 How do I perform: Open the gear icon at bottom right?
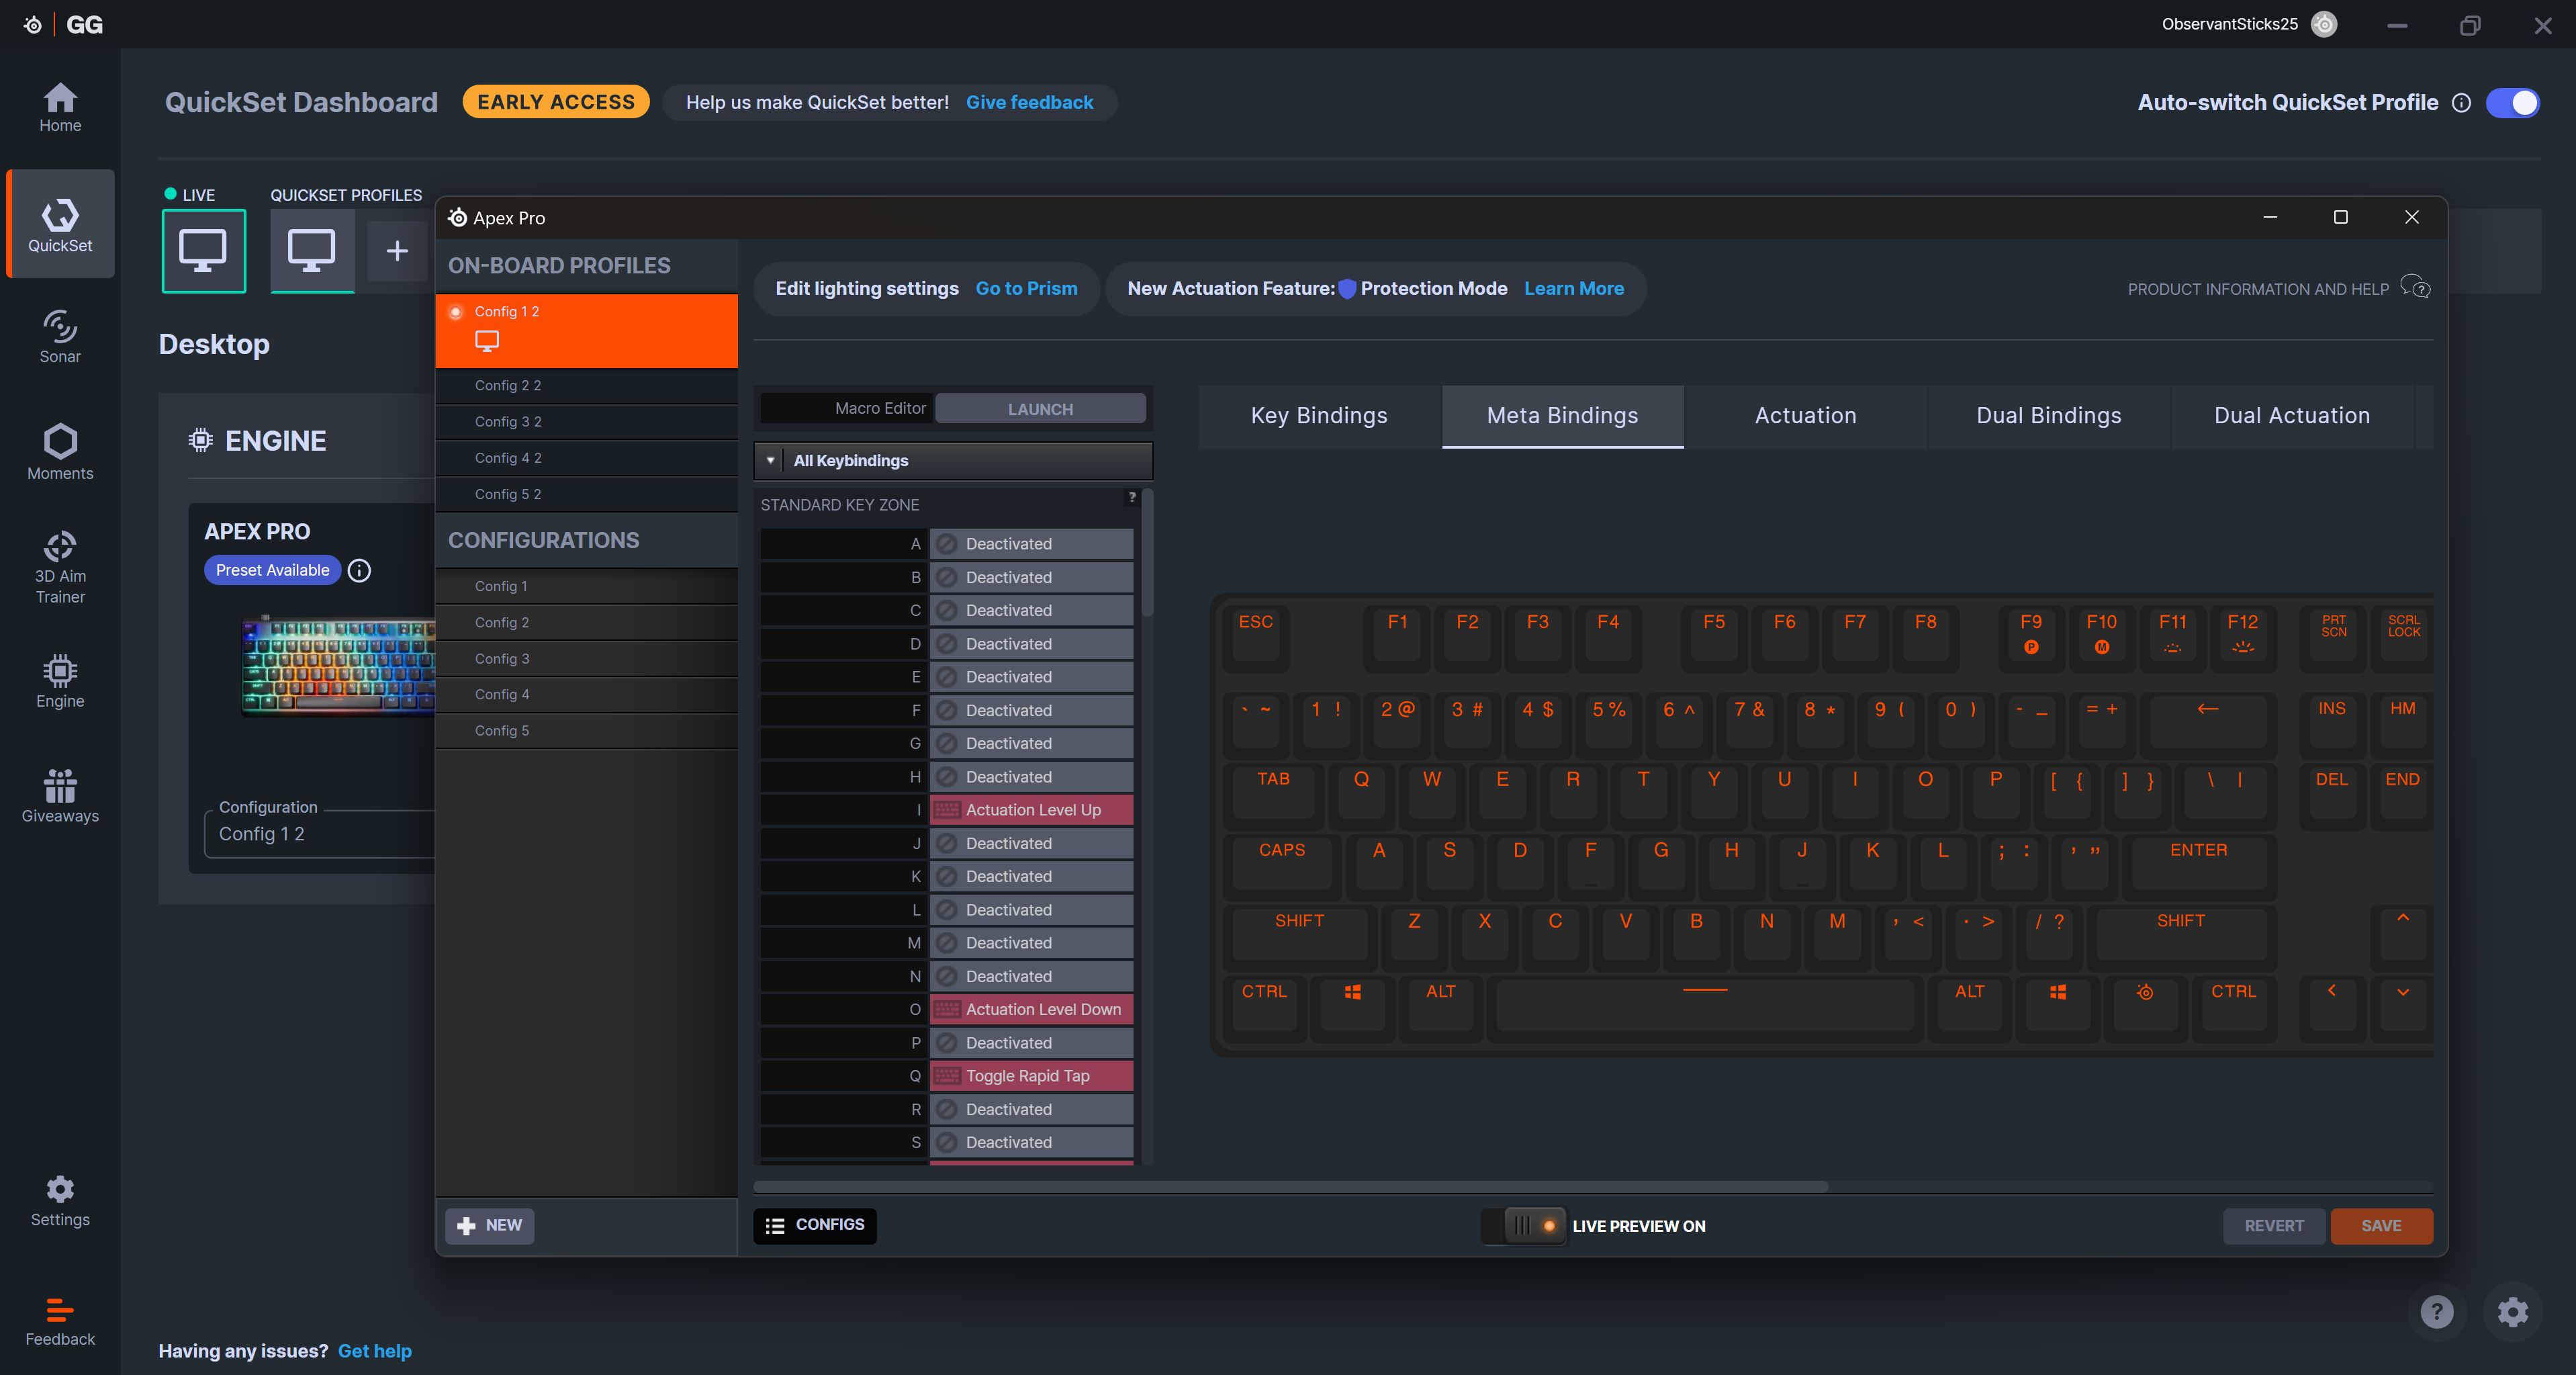(x=2512, y=1311)
